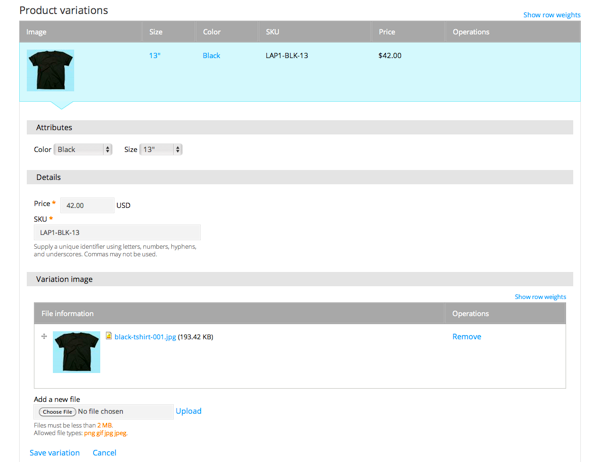The height and width of the screenshot is (462, 600).
Task: Click the file type icon before black-tshirt-001.jpg
Action: (x=109, y=336)
